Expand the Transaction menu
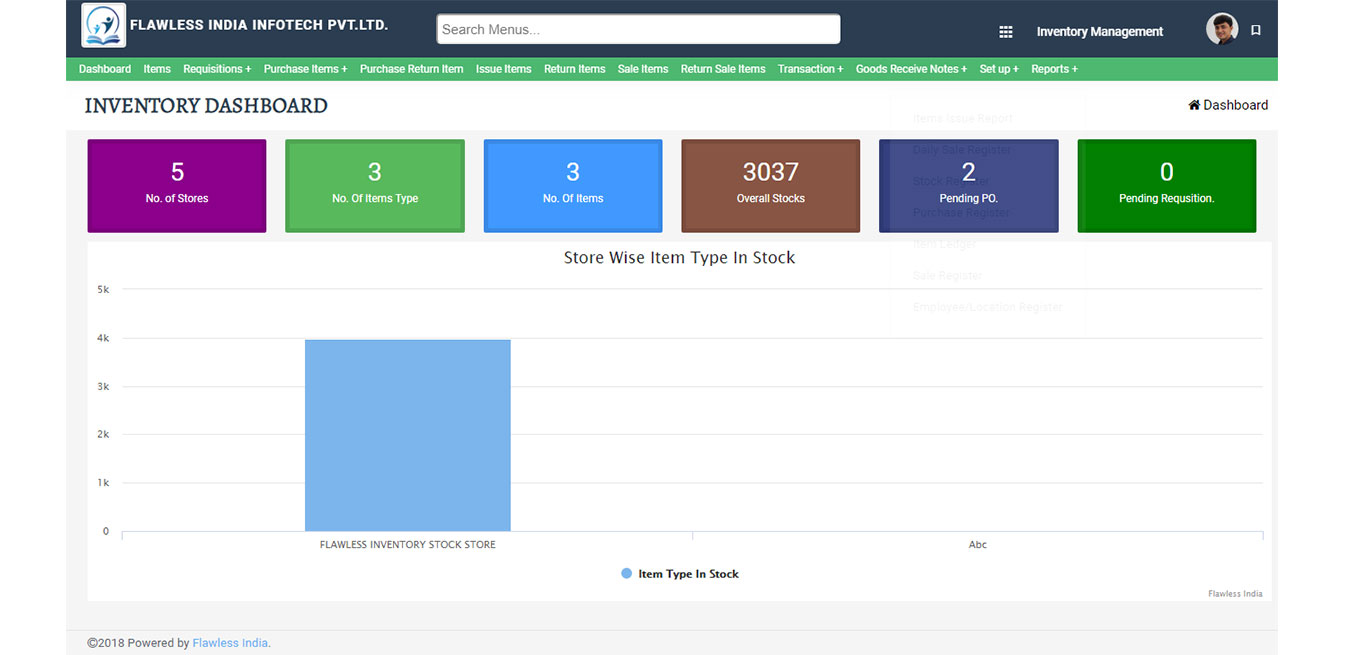Viewport: 1345px width, 655px height. [x=810, y=69]
